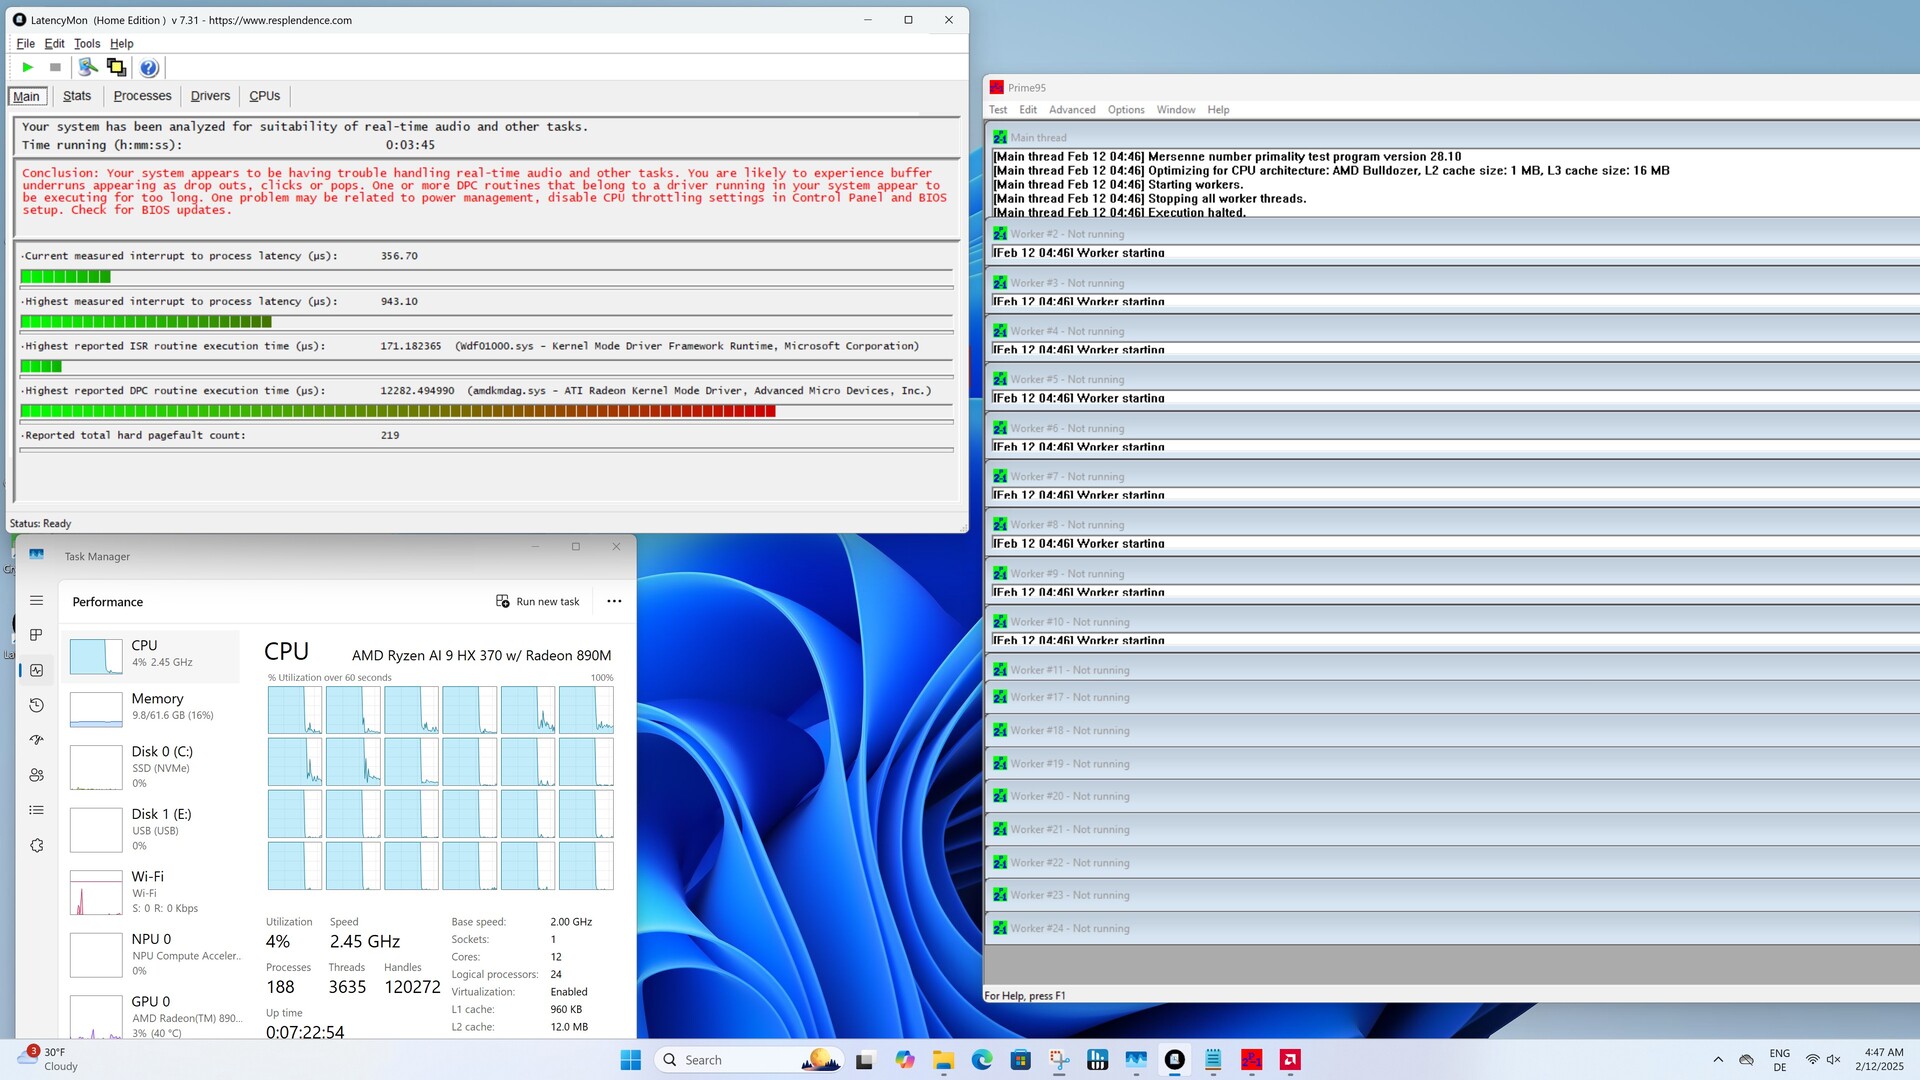The width and height of the screenshot is (1920, 1080).
Task: Open the App history page in the Task Manager sidebar
Action: (37, 706)
